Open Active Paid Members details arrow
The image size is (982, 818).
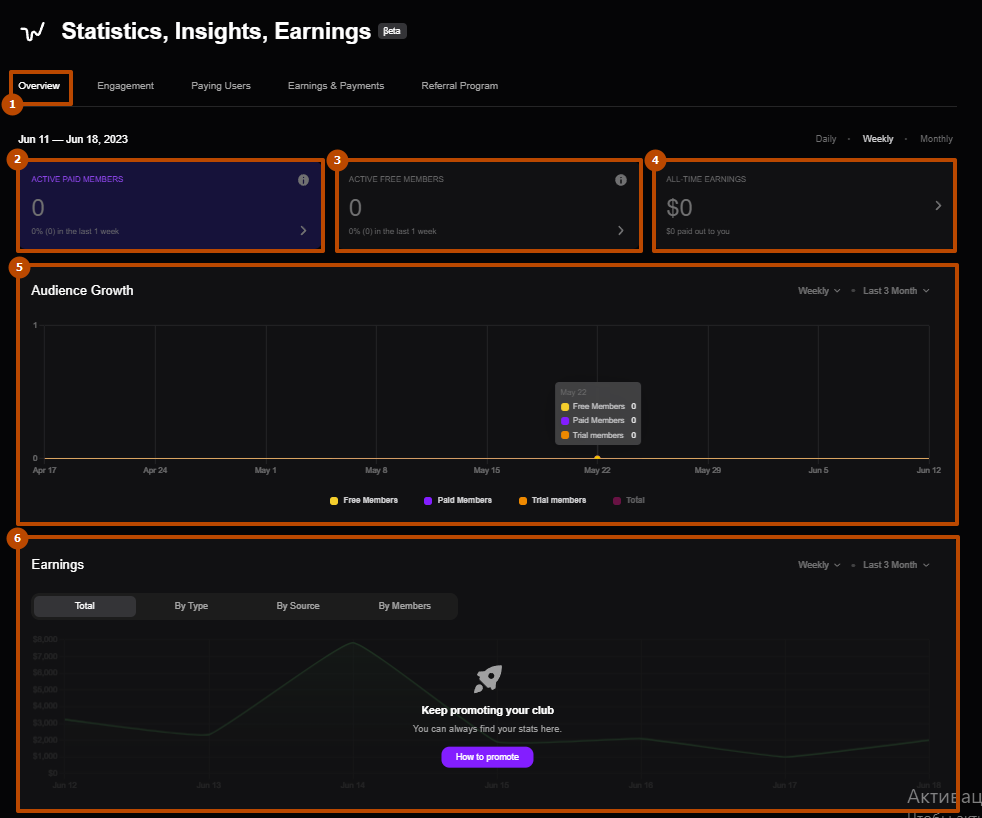pos(303,231)
